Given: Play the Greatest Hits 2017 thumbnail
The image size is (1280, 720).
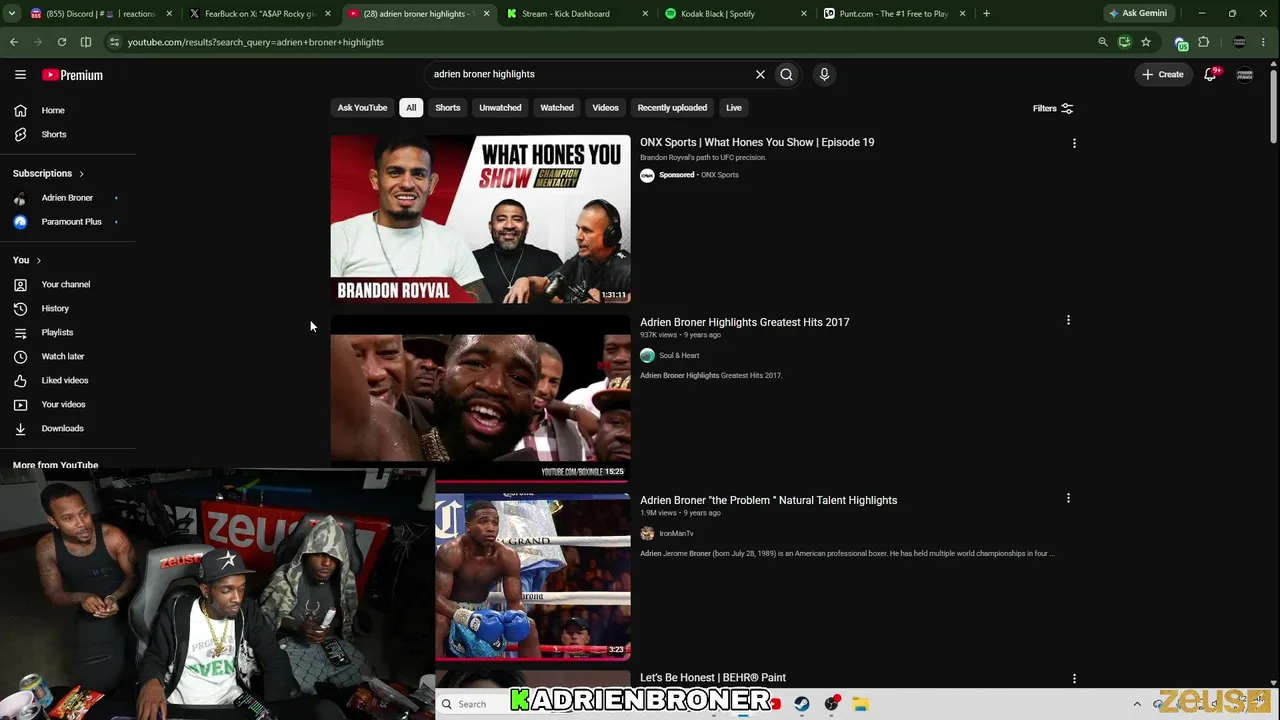Looking at the screenshot, I should 480,397.
